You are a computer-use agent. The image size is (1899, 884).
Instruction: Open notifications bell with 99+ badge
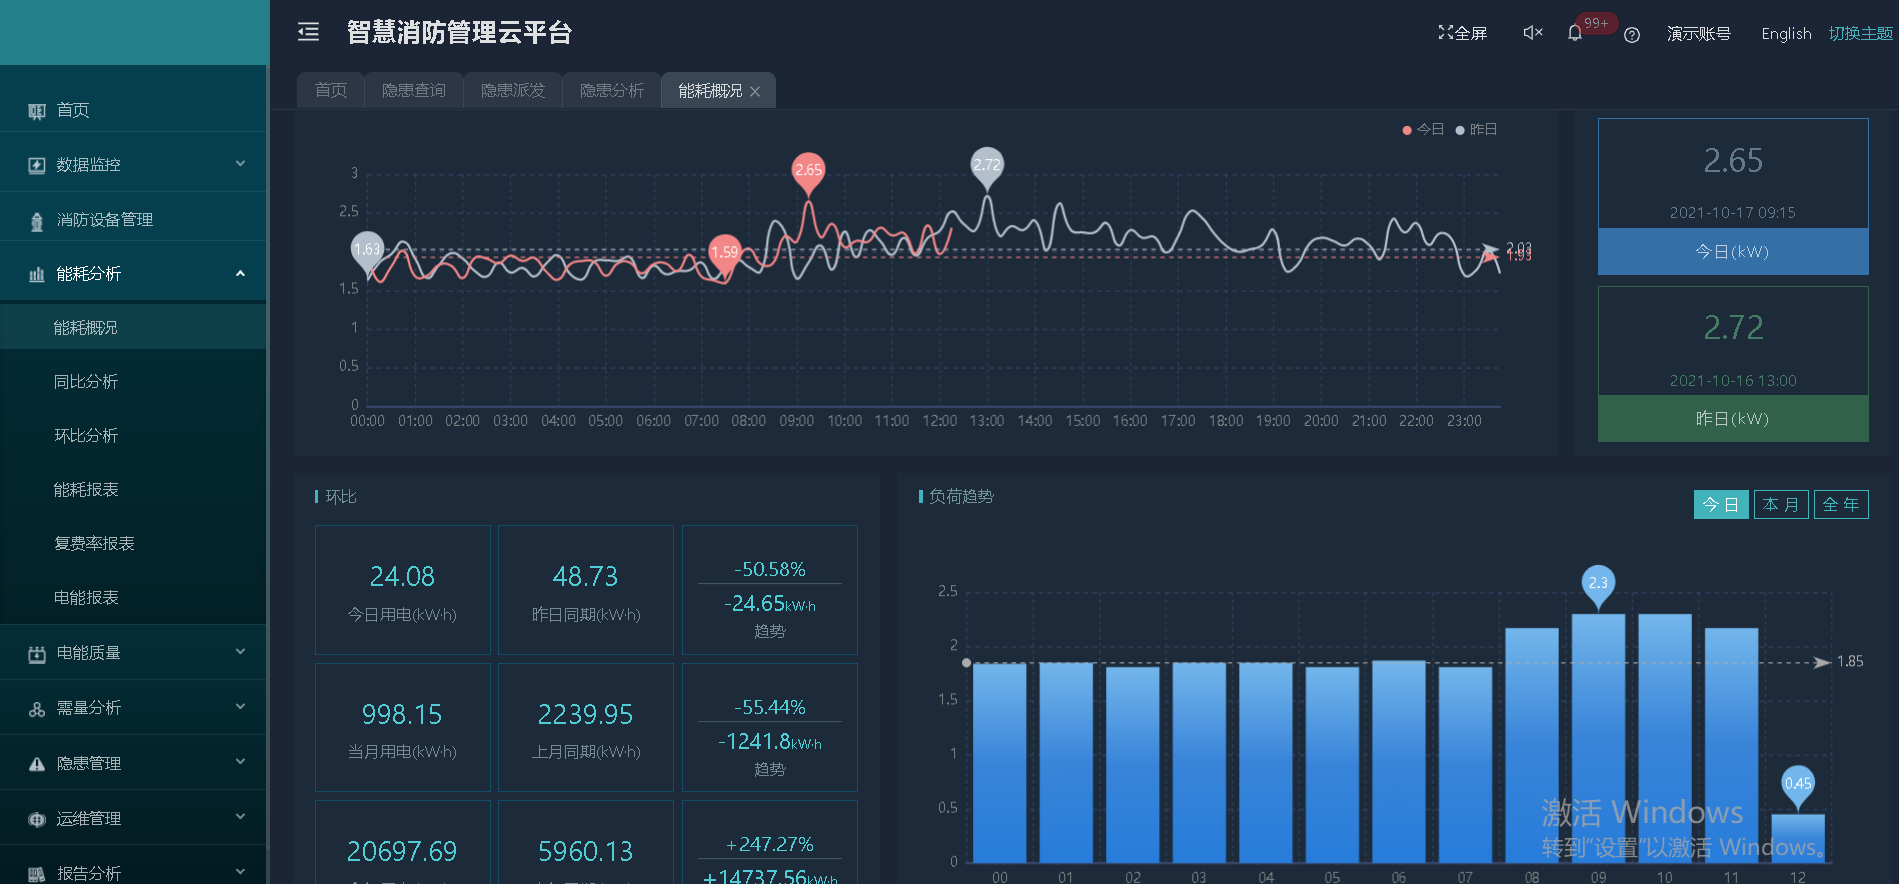tap(1575, 33)
